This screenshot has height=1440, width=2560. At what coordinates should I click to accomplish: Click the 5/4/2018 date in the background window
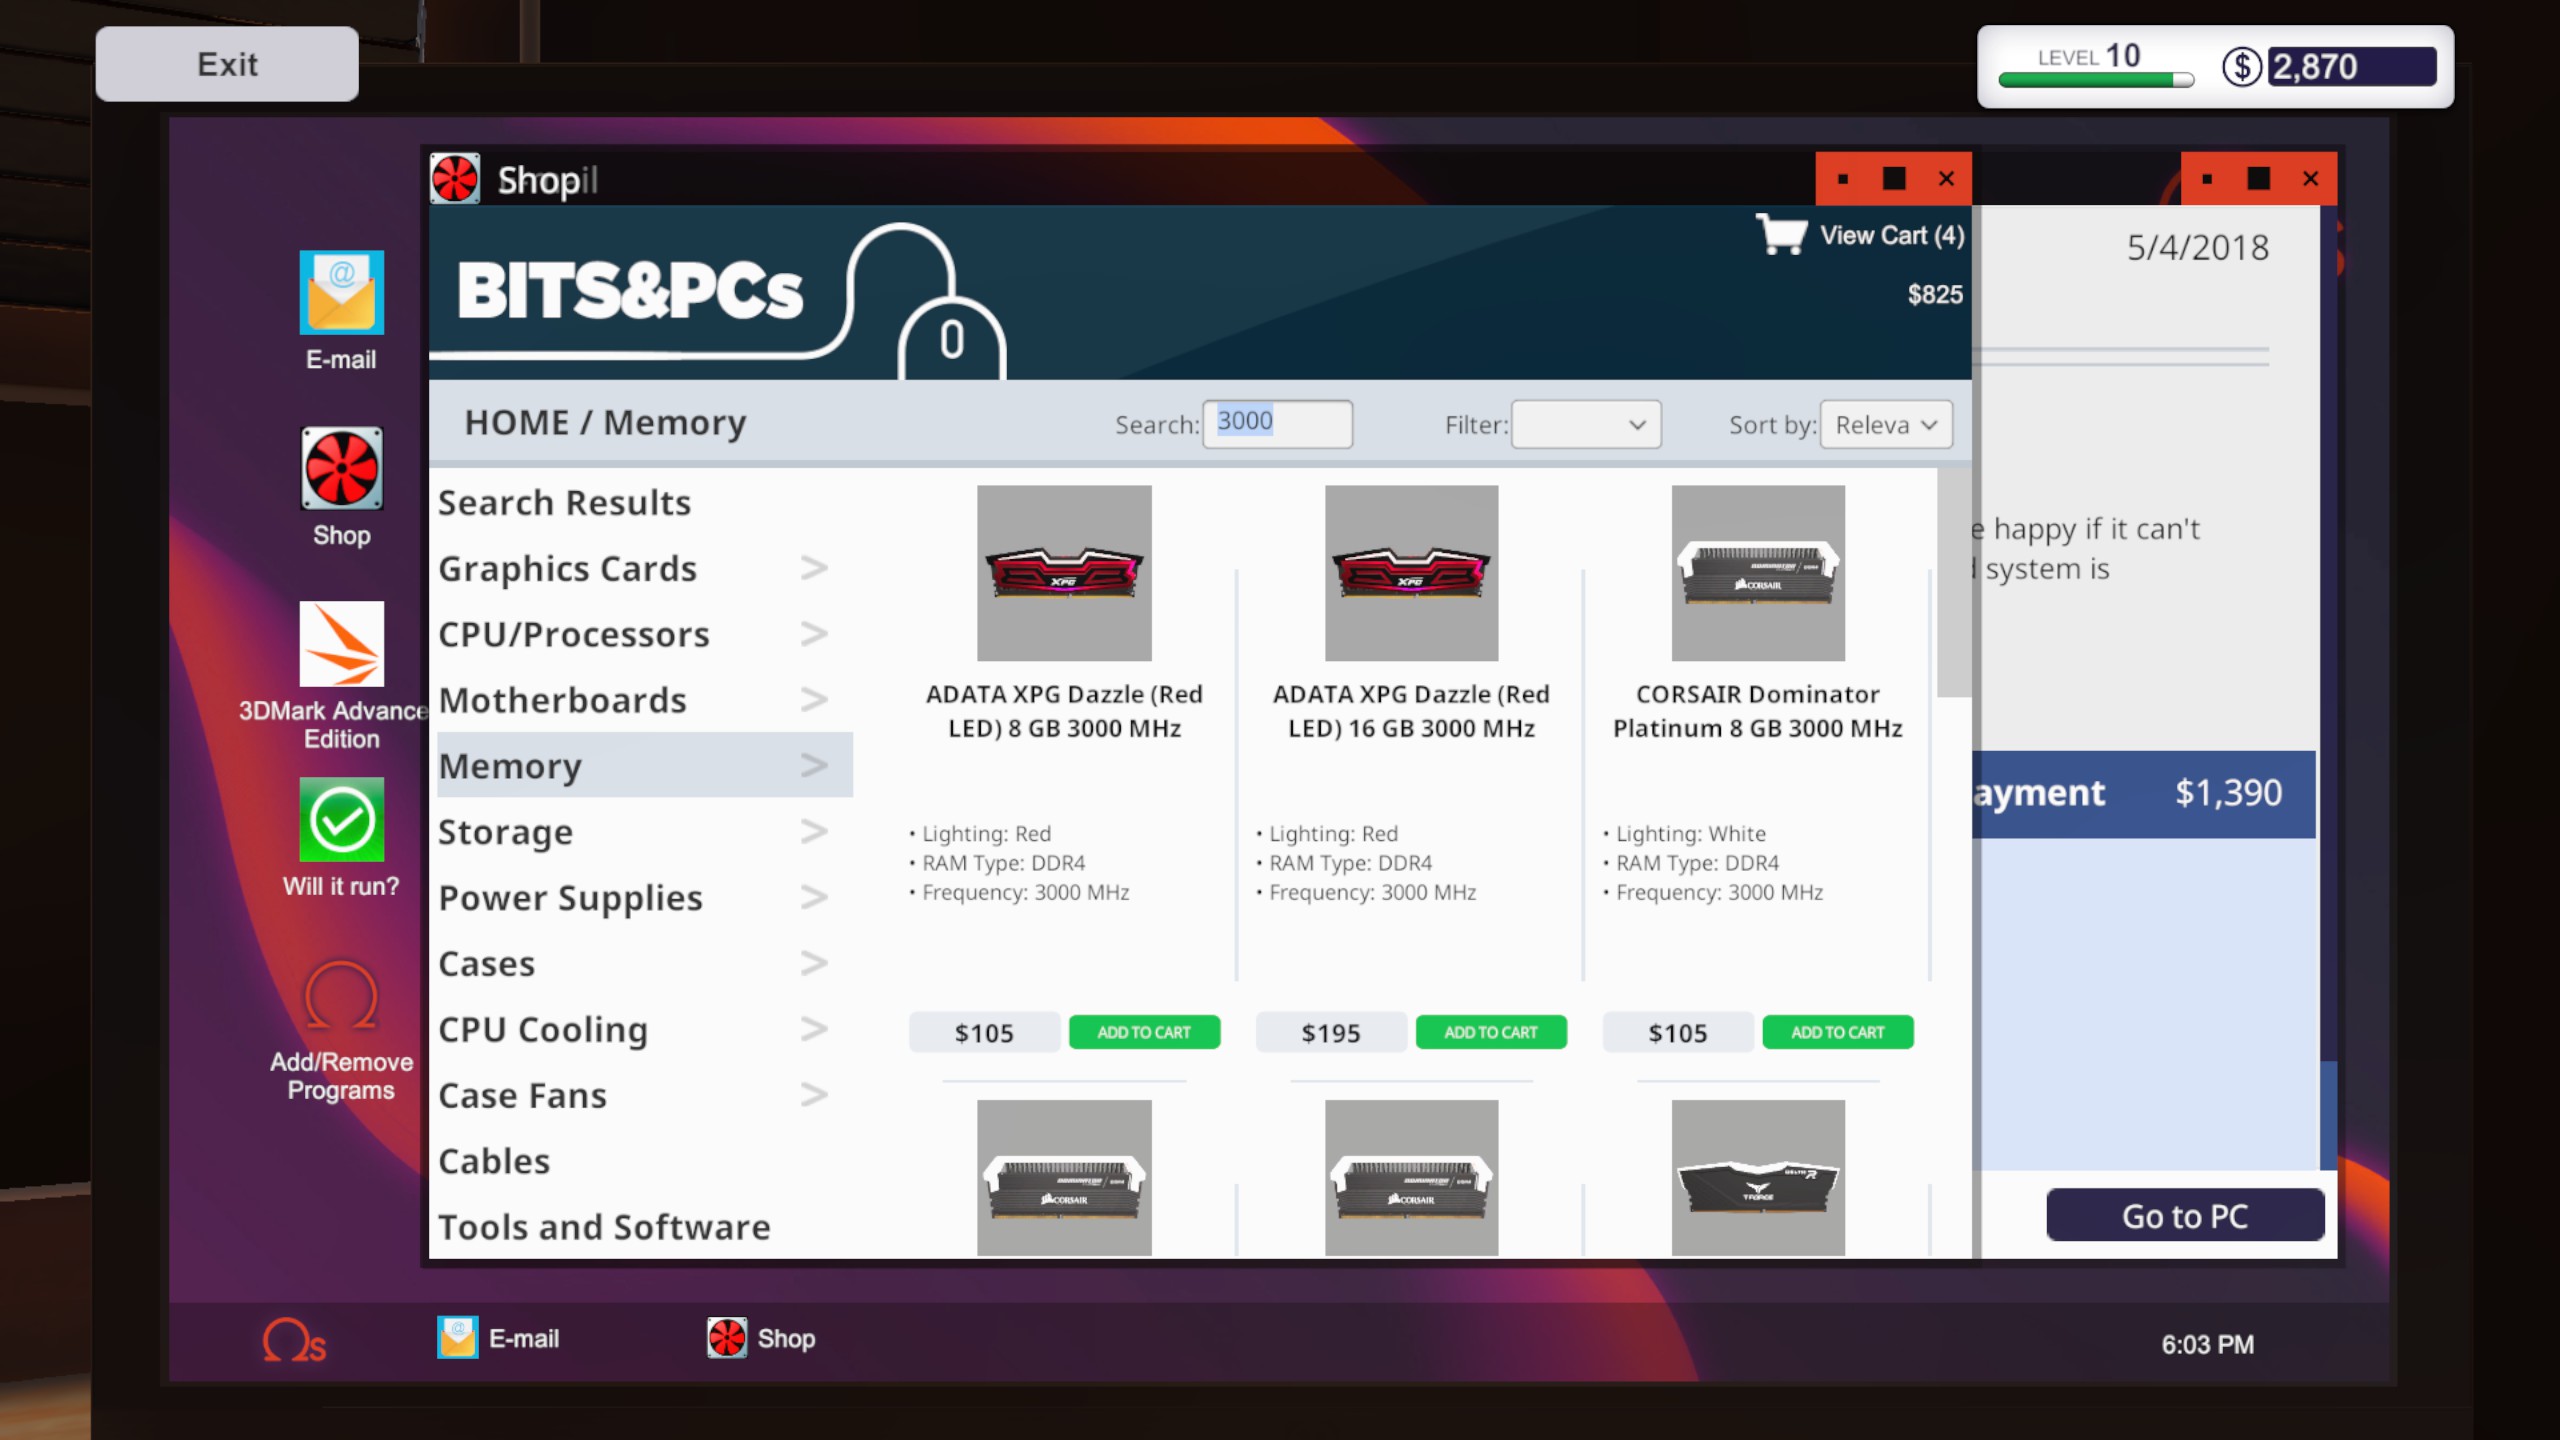(x=2198, y=247)
